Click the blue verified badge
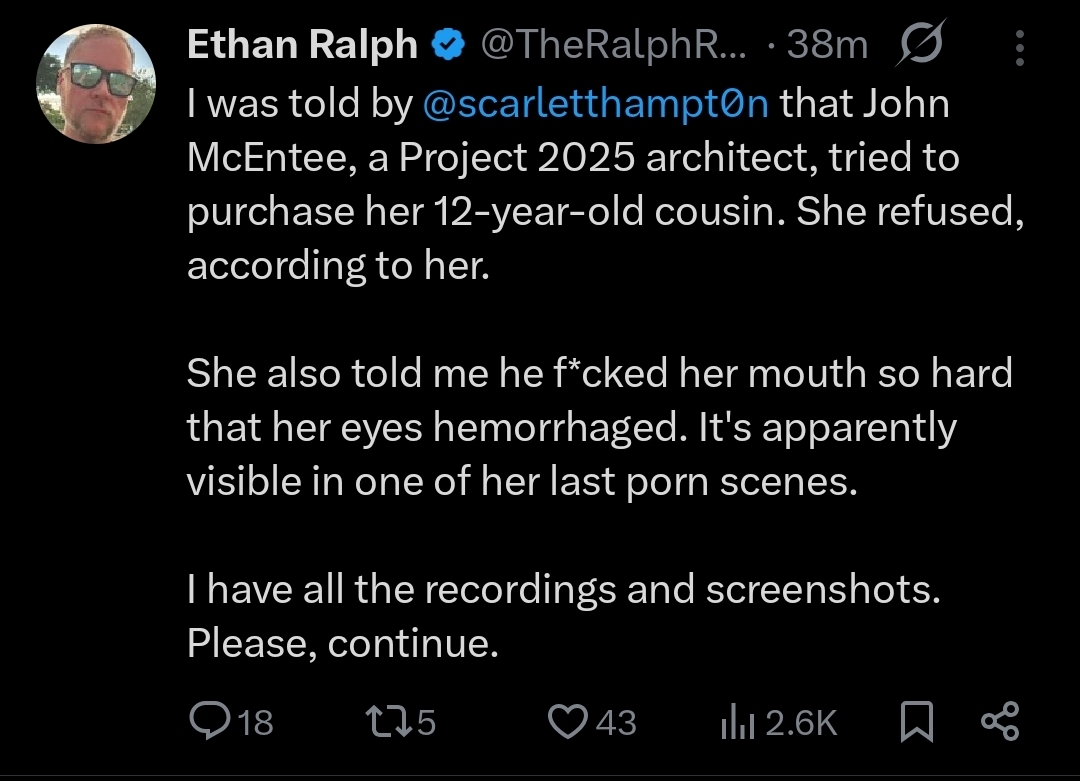Viewport: 1080px width, 781px height. [x=448, y=45]
